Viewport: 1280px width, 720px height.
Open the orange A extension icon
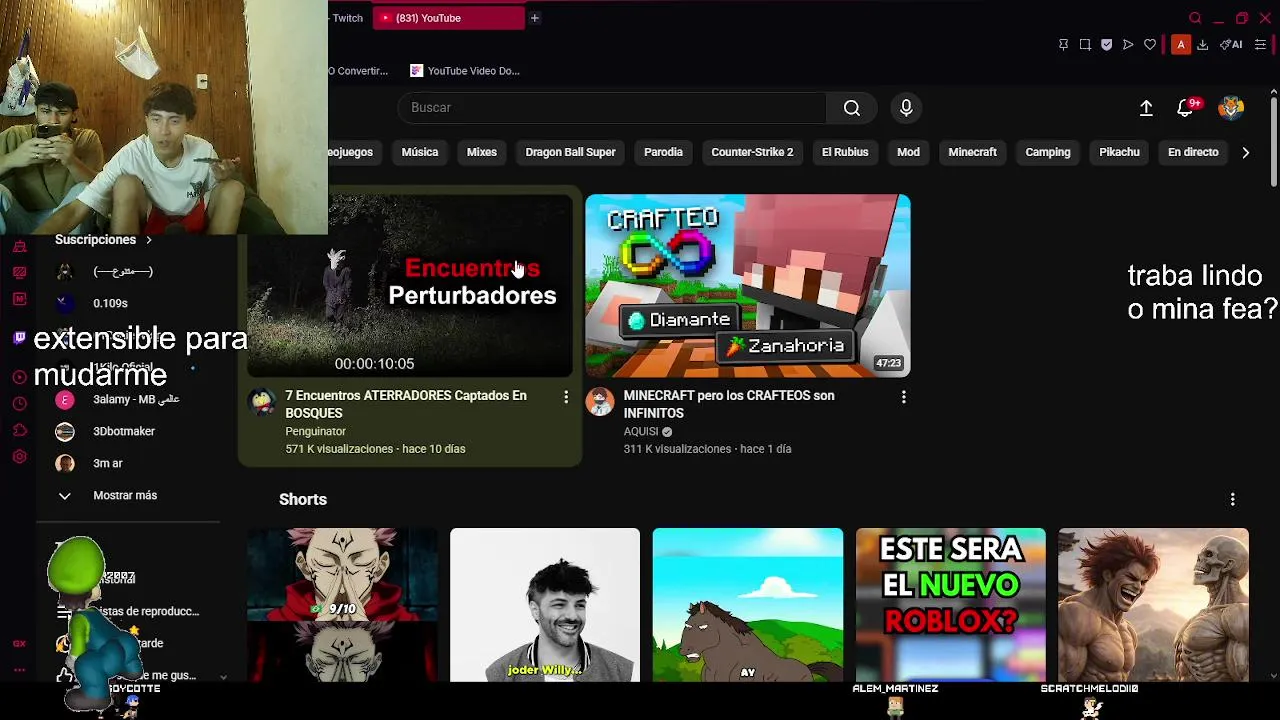pyautogui.click(x=1181, y=45)
